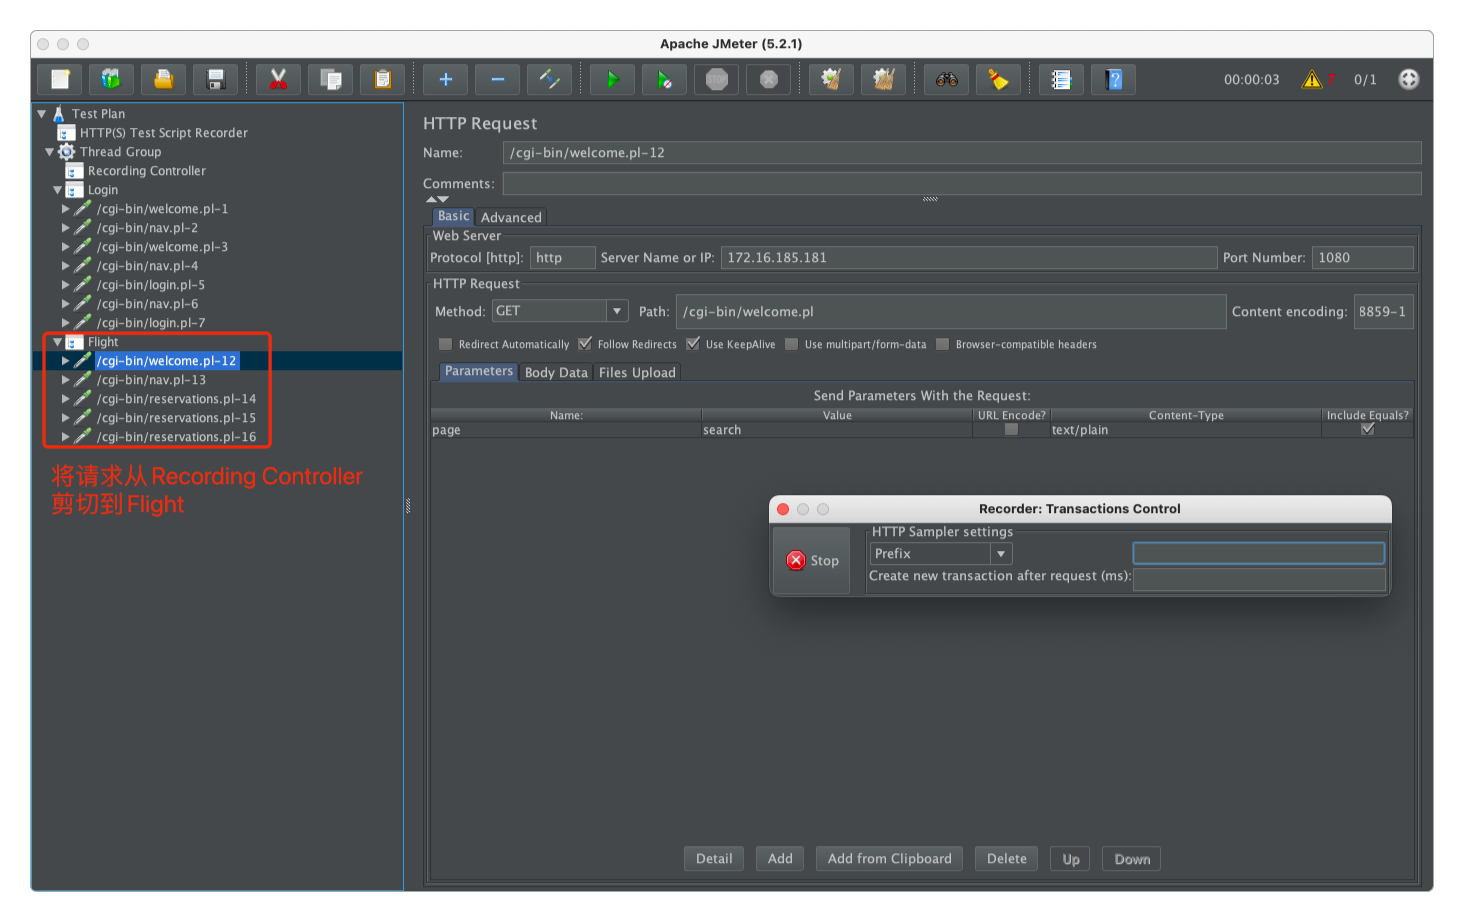This screenshot has height=922, width=1464.
Task: Click the Paste clipboard icon
Action: (382, 79)
